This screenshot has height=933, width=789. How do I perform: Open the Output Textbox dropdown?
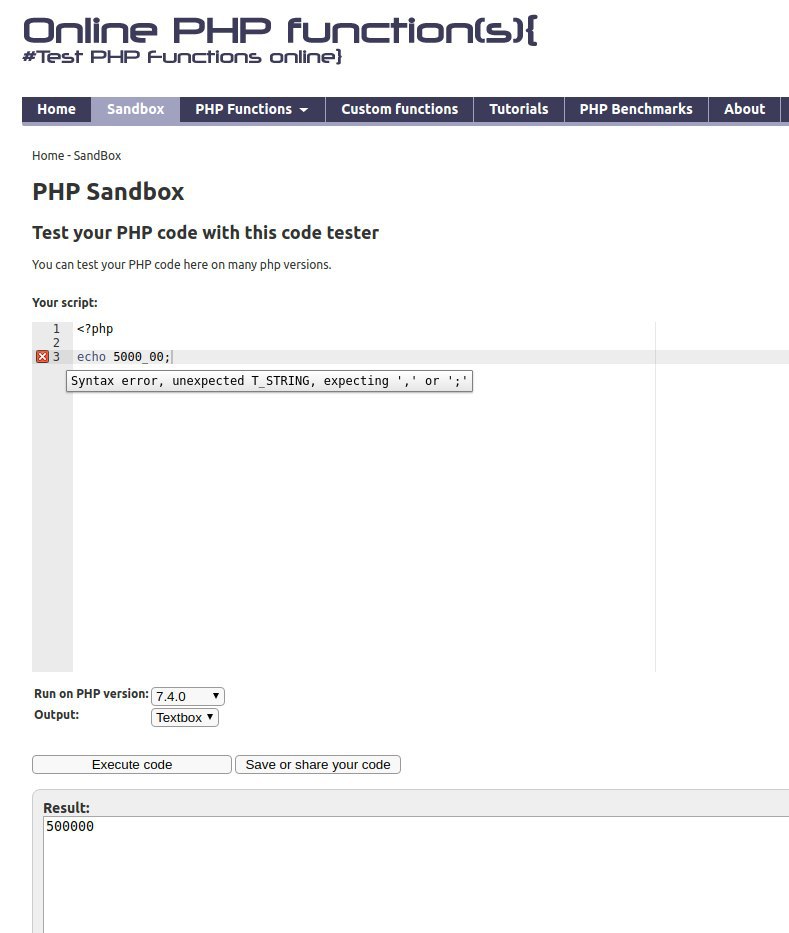pos(185,718)
